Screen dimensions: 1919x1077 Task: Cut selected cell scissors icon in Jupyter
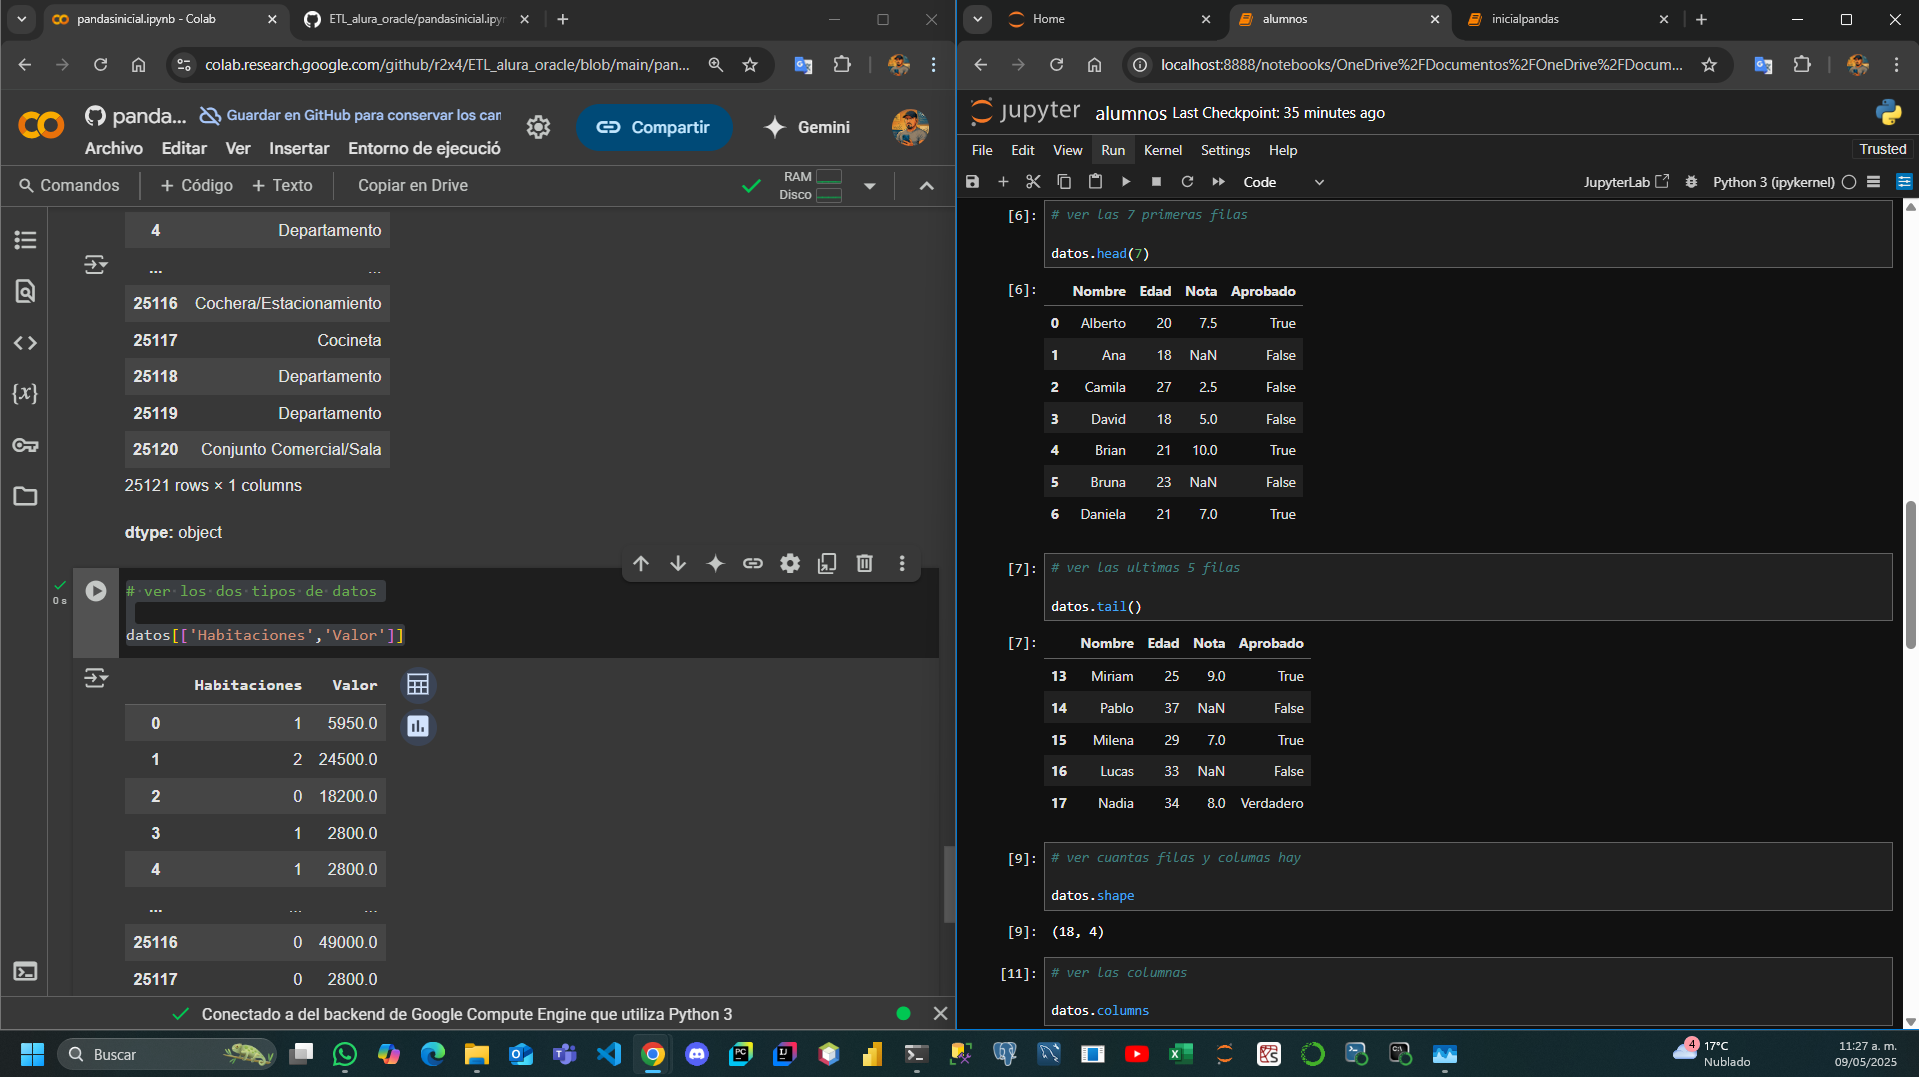[x=1033, y=182]
